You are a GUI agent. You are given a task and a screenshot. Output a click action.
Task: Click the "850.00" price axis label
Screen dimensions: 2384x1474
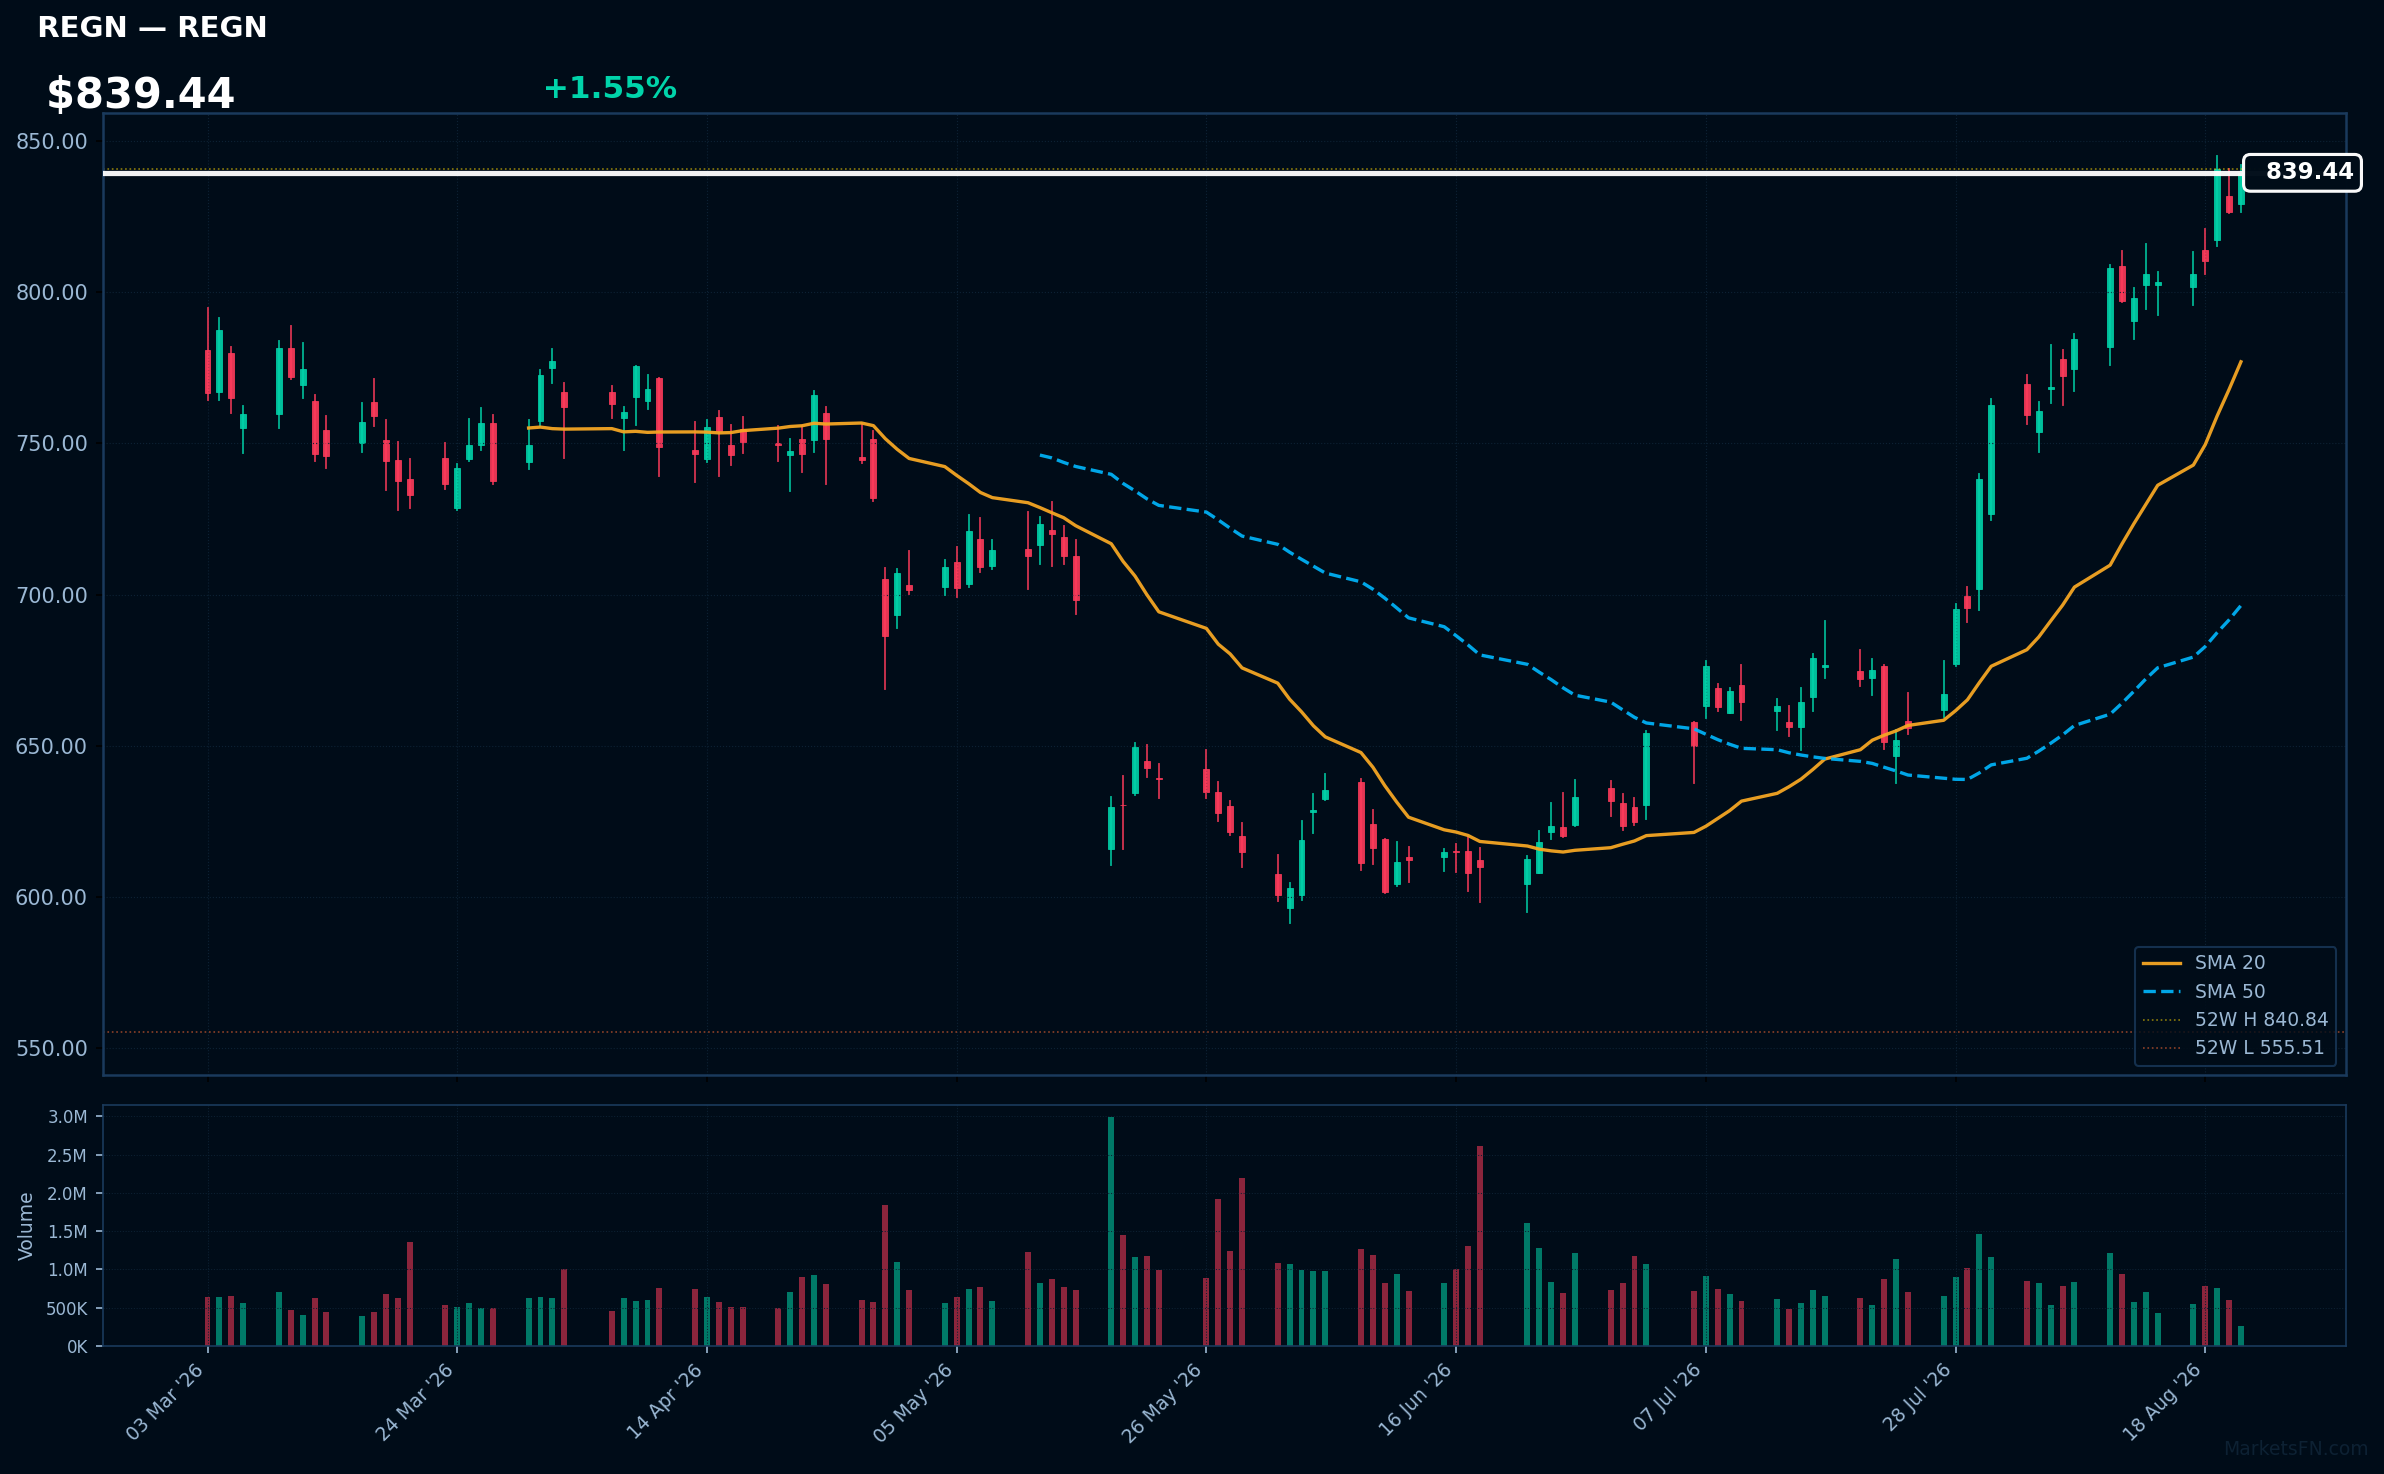[x=52, y=142]
